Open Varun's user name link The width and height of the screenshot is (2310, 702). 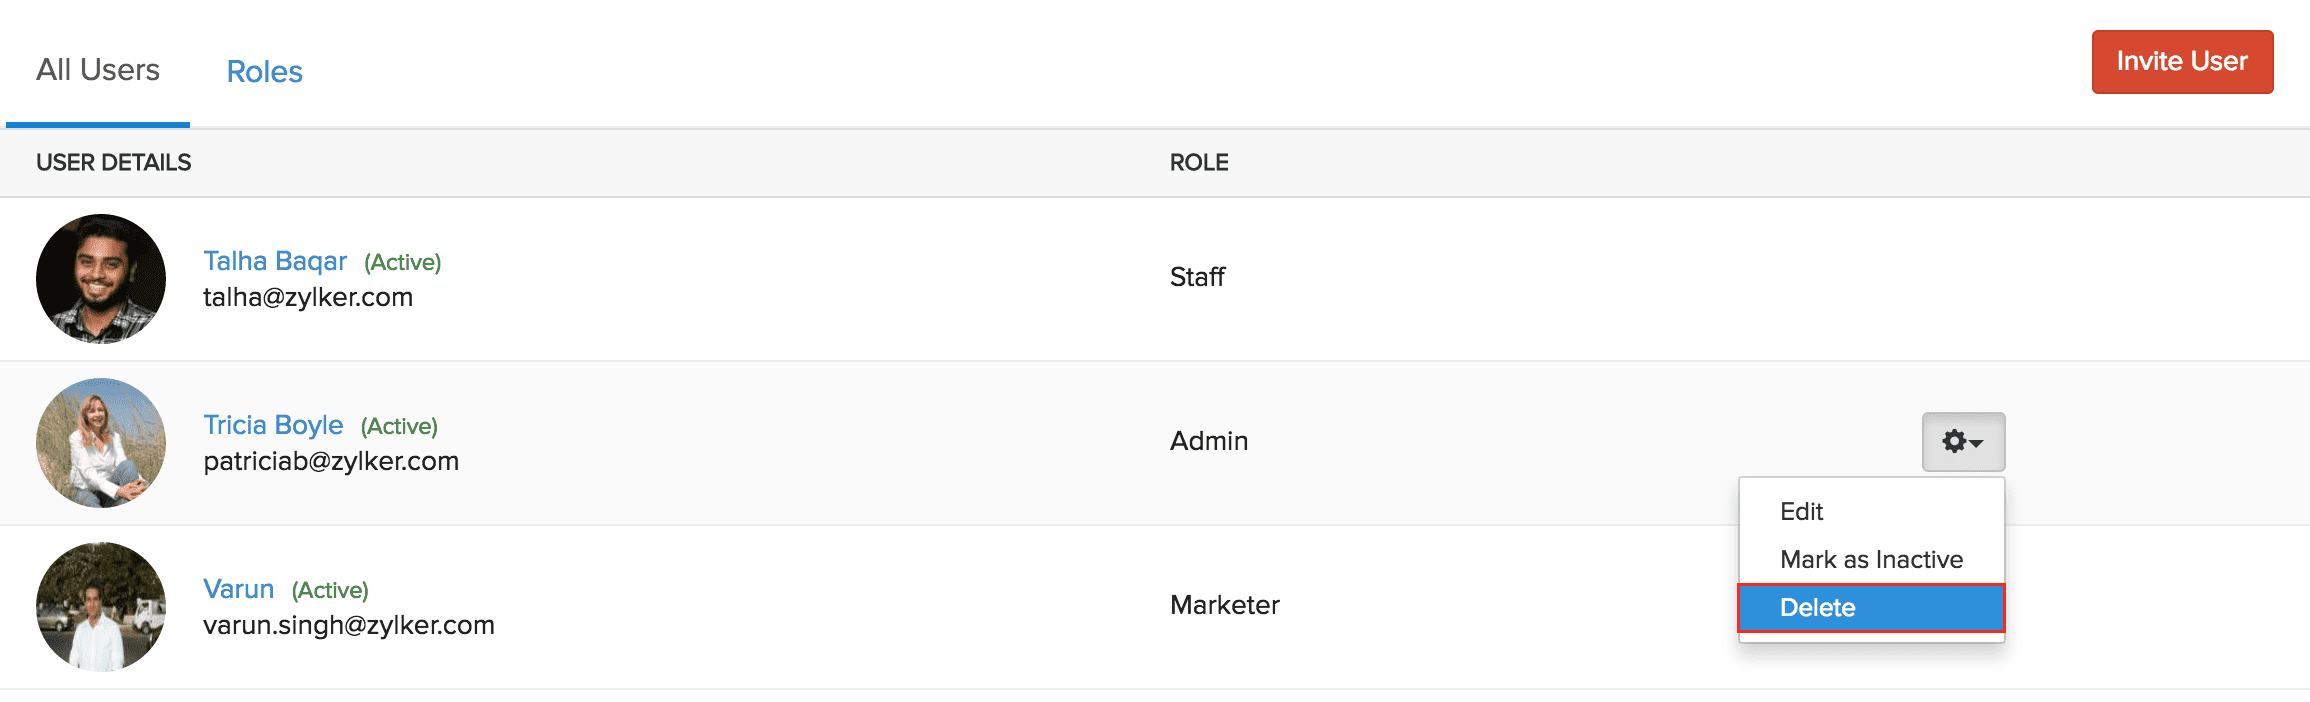(238, 589)
